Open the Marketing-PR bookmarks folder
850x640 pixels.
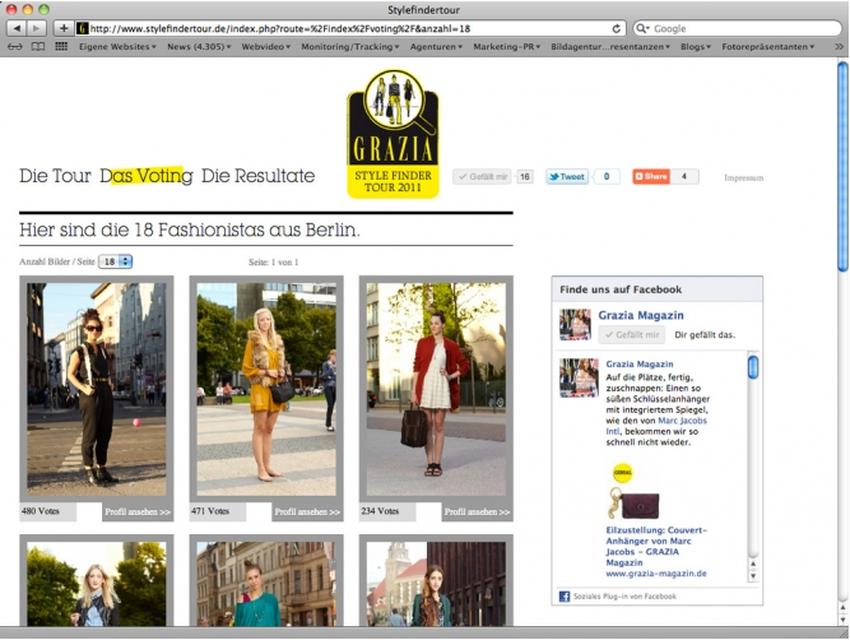pos(507,47)
